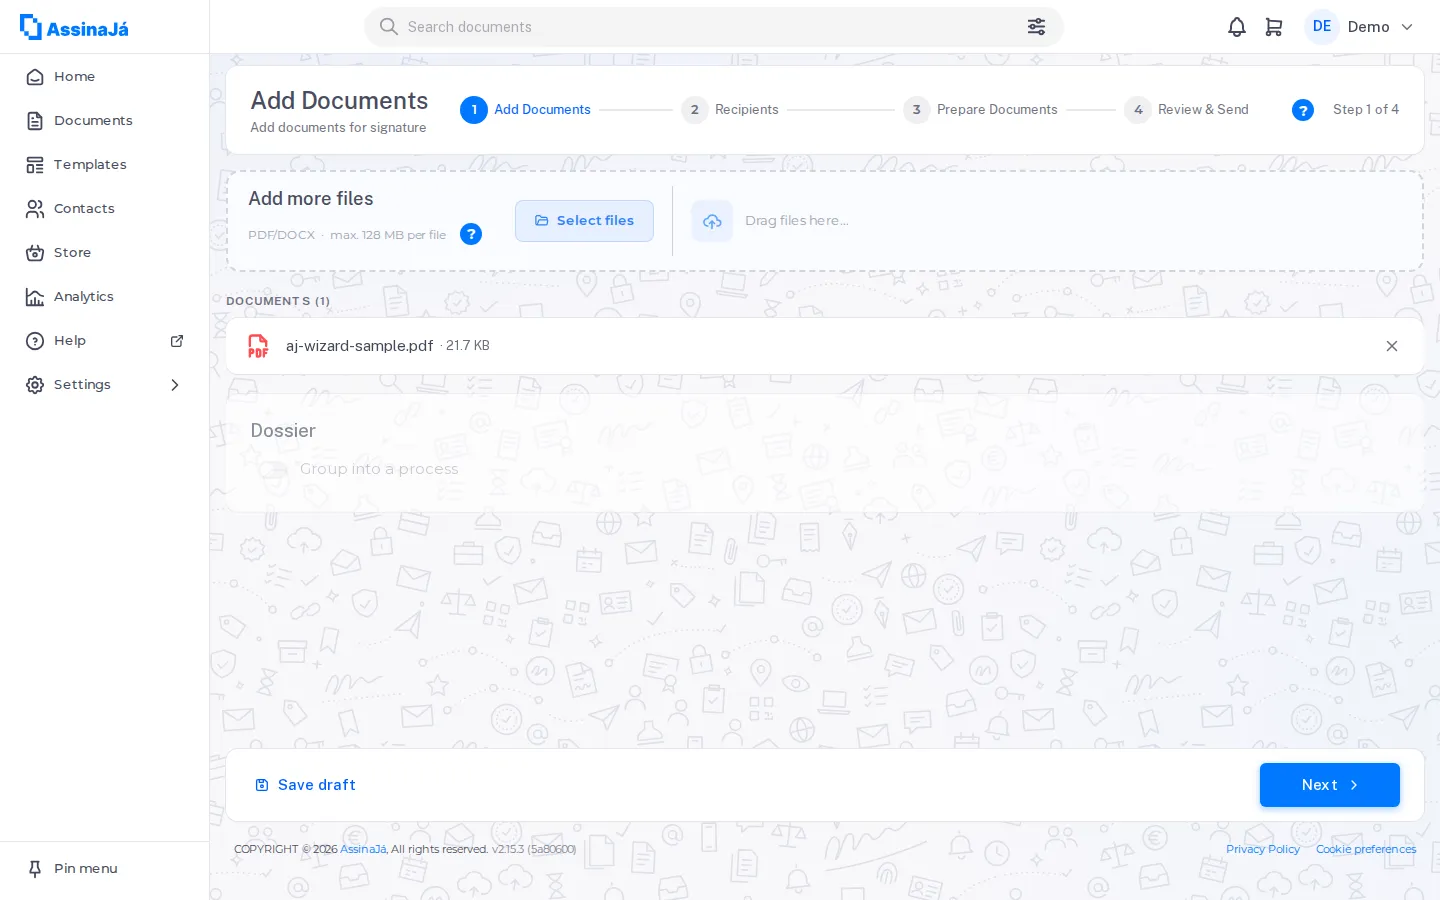Open the Privacy Policy link
Image resolution: width=1440 pixels, height=900 pixels.
click(x=1263, y=849)
